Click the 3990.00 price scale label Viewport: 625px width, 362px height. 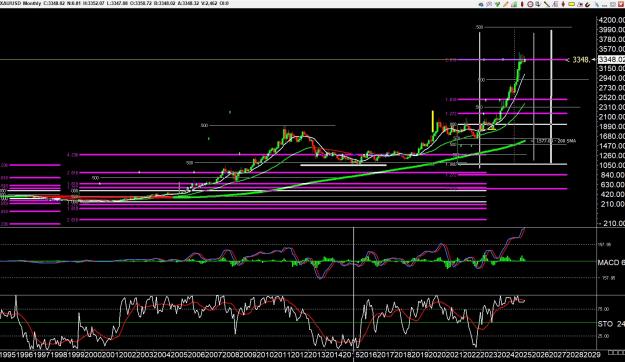611,30
